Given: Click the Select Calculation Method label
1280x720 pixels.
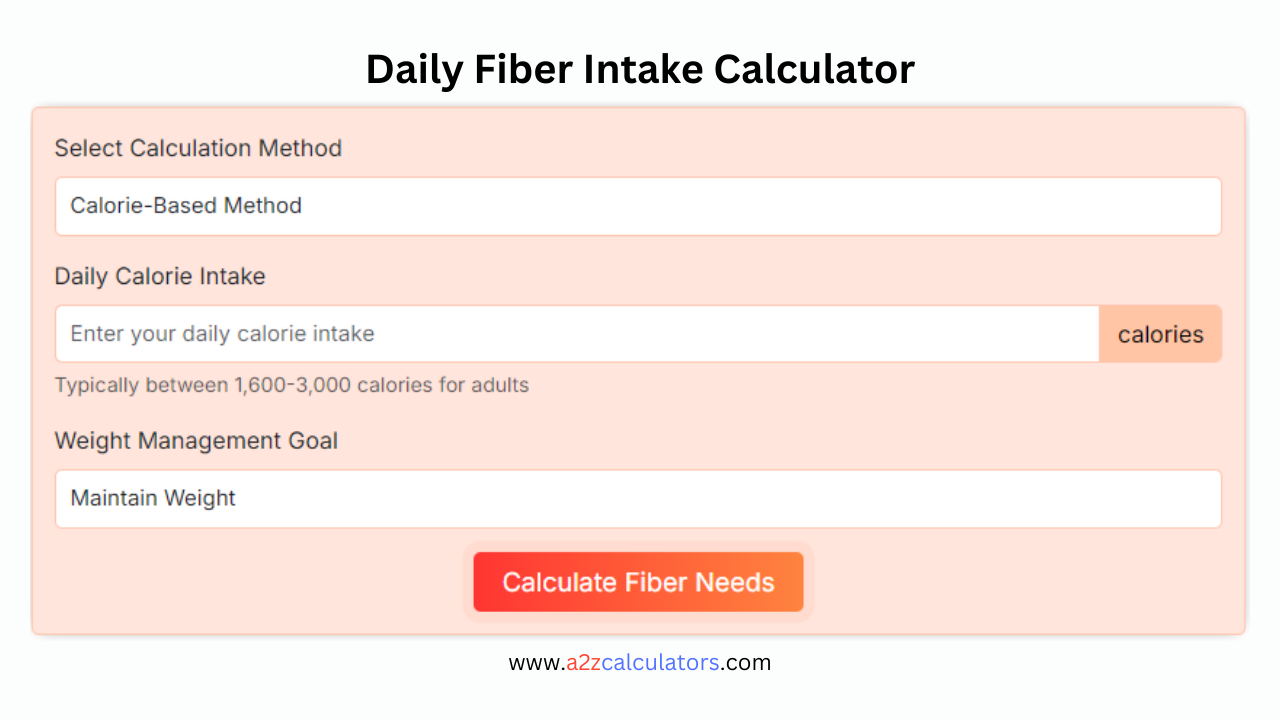Looking at the screenshot, I should click(198, 148).
